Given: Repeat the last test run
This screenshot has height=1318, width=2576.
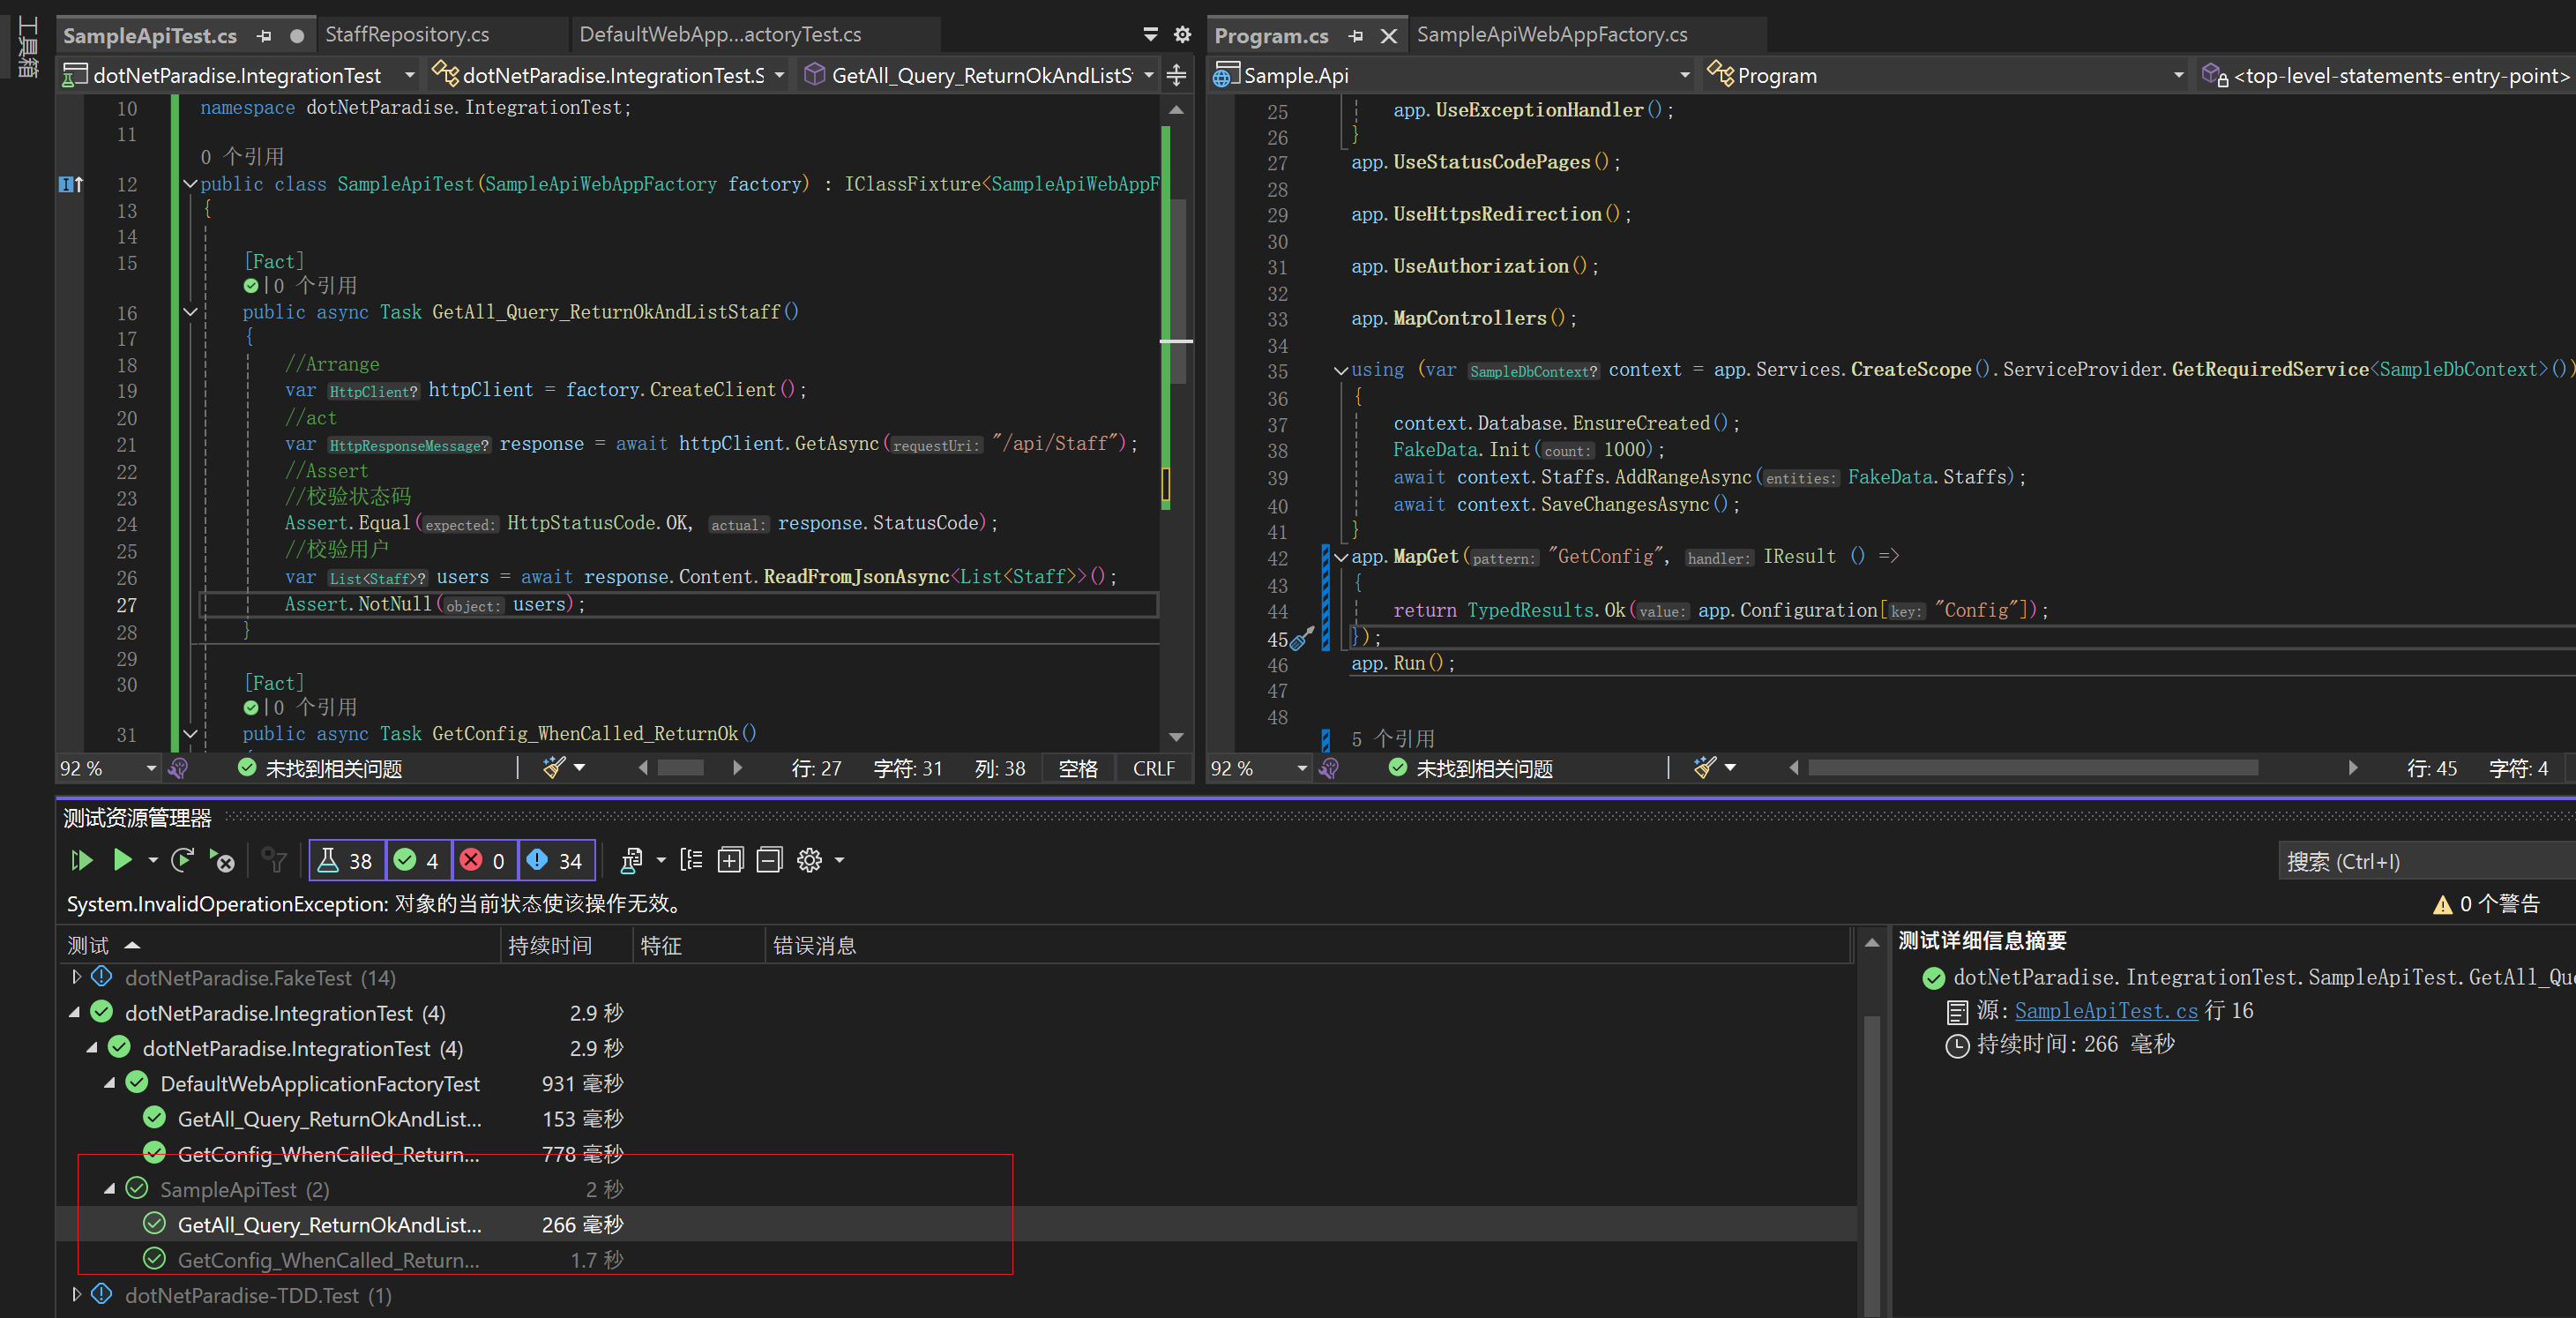Looking at the screenshot, I should point(182,860).
